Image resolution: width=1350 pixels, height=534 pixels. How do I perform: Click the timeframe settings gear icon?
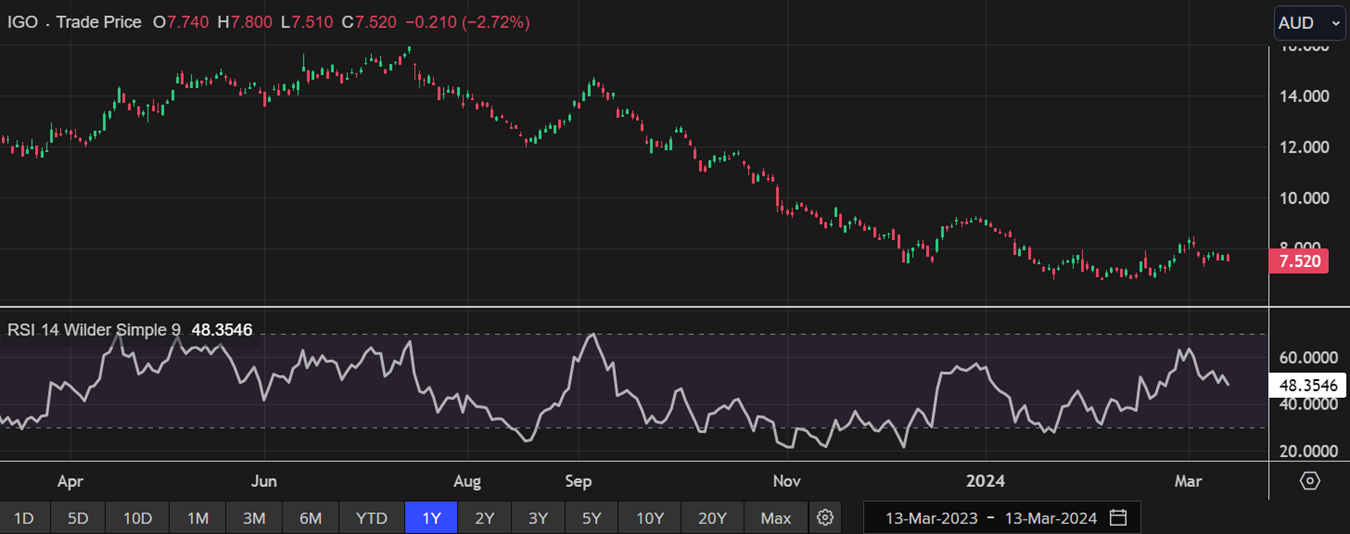[x=825, y=518]
